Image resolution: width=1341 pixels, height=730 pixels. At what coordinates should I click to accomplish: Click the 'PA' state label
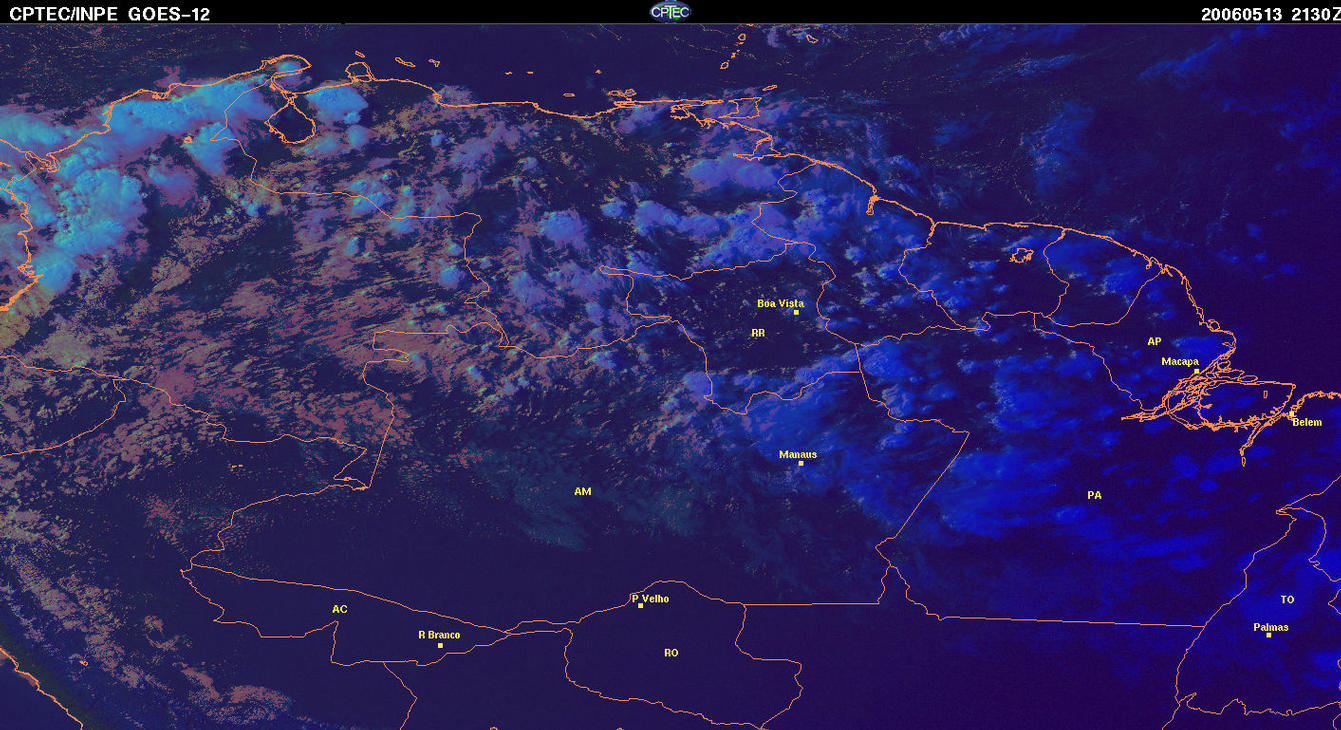(1094, 495)
